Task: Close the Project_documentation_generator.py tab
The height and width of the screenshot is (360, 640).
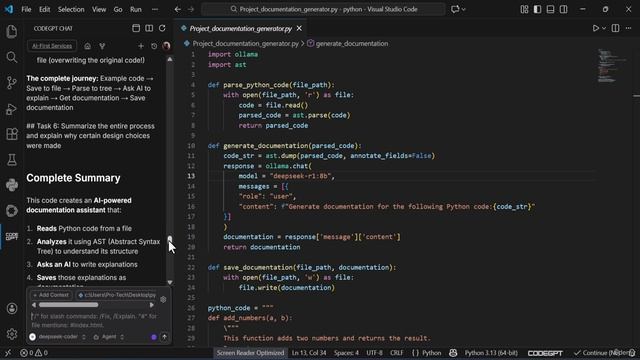Action: click(x=299, y=28)
